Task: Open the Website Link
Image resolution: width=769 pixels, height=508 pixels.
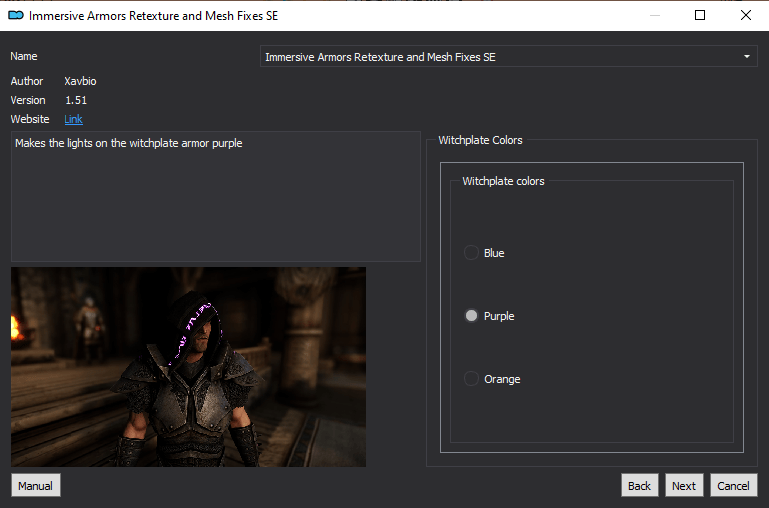Action: pos(73,119)
